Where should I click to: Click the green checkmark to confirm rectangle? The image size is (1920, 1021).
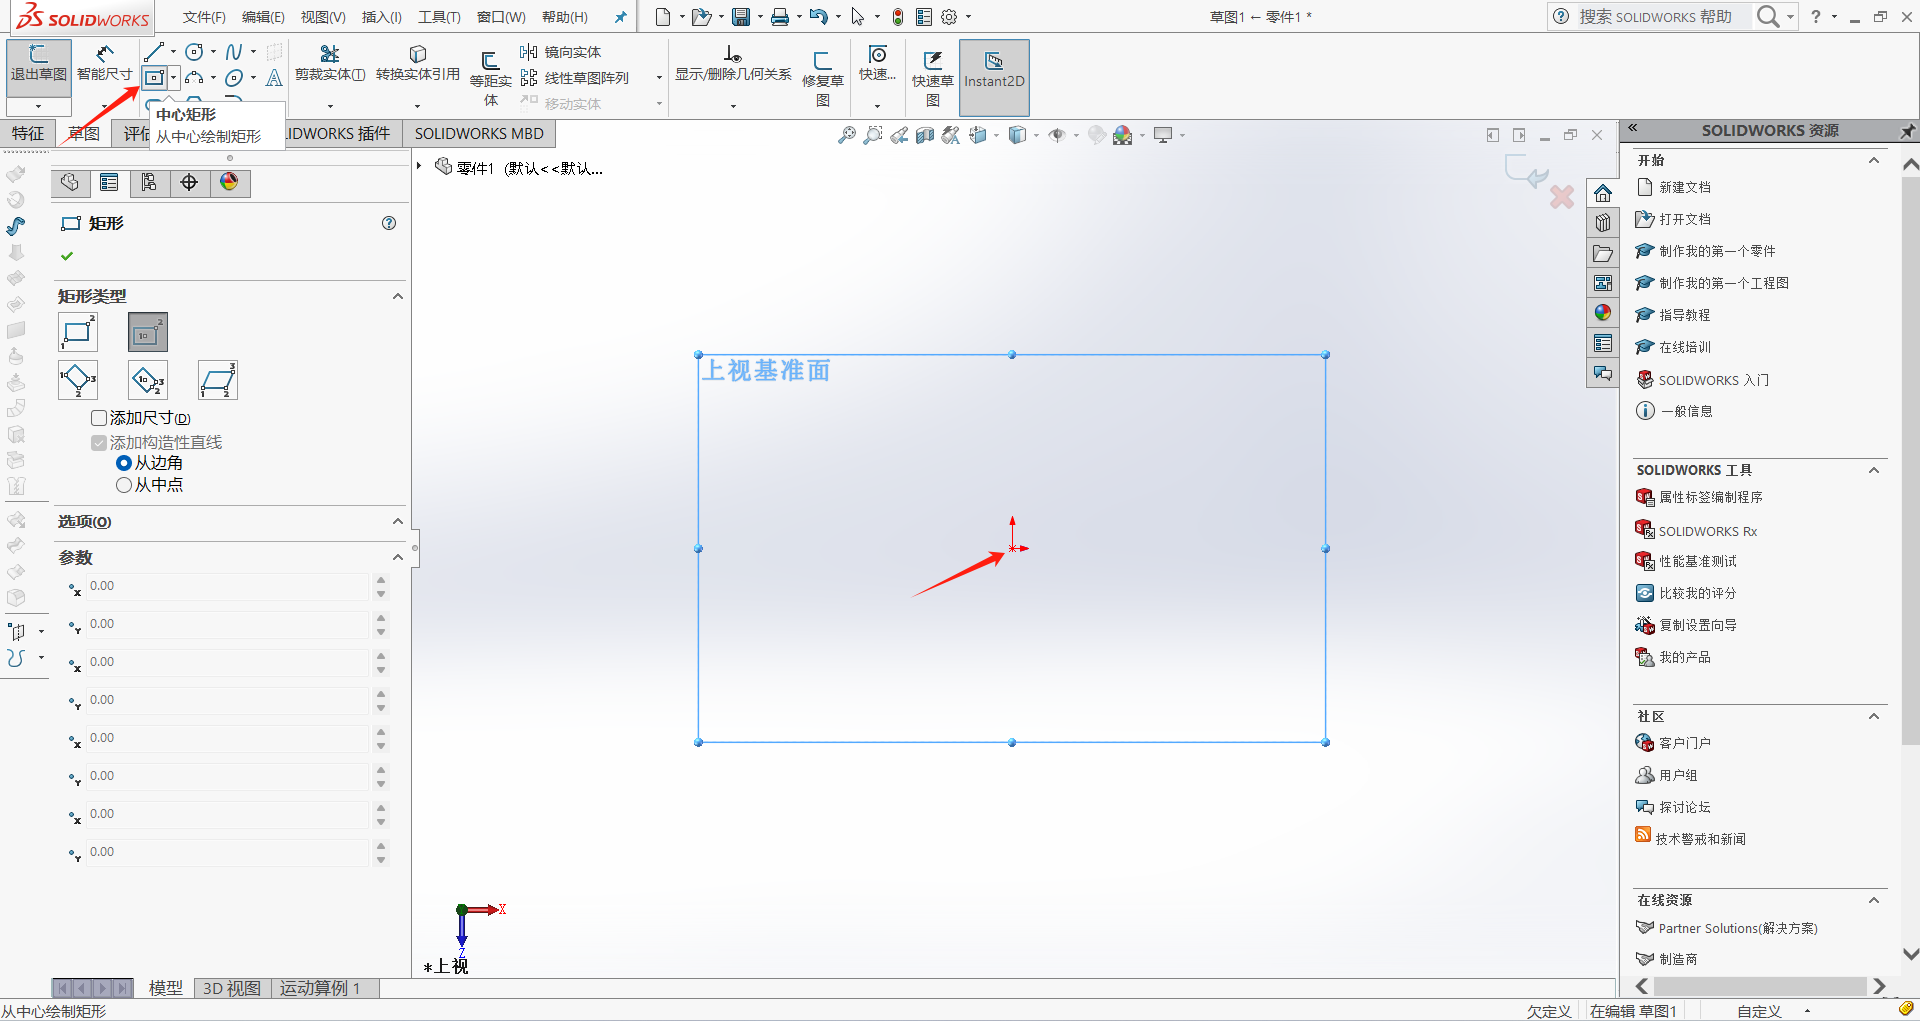(x=67, y=256)
